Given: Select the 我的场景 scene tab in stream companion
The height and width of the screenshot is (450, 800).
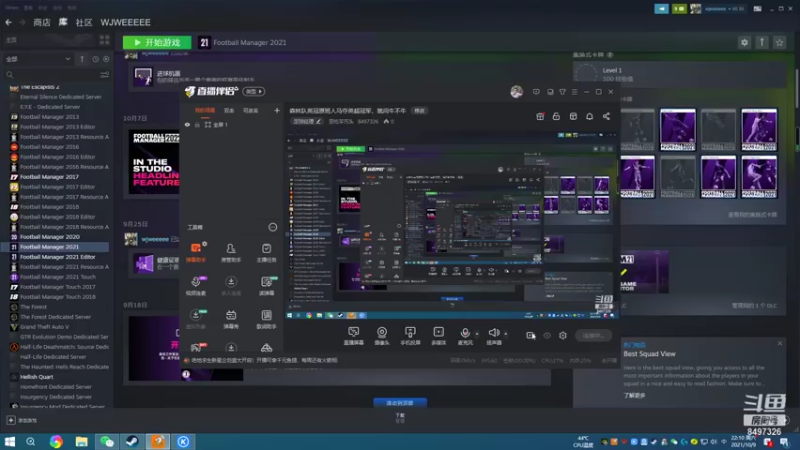Looking at the screenshot, I should pos(205,110).
